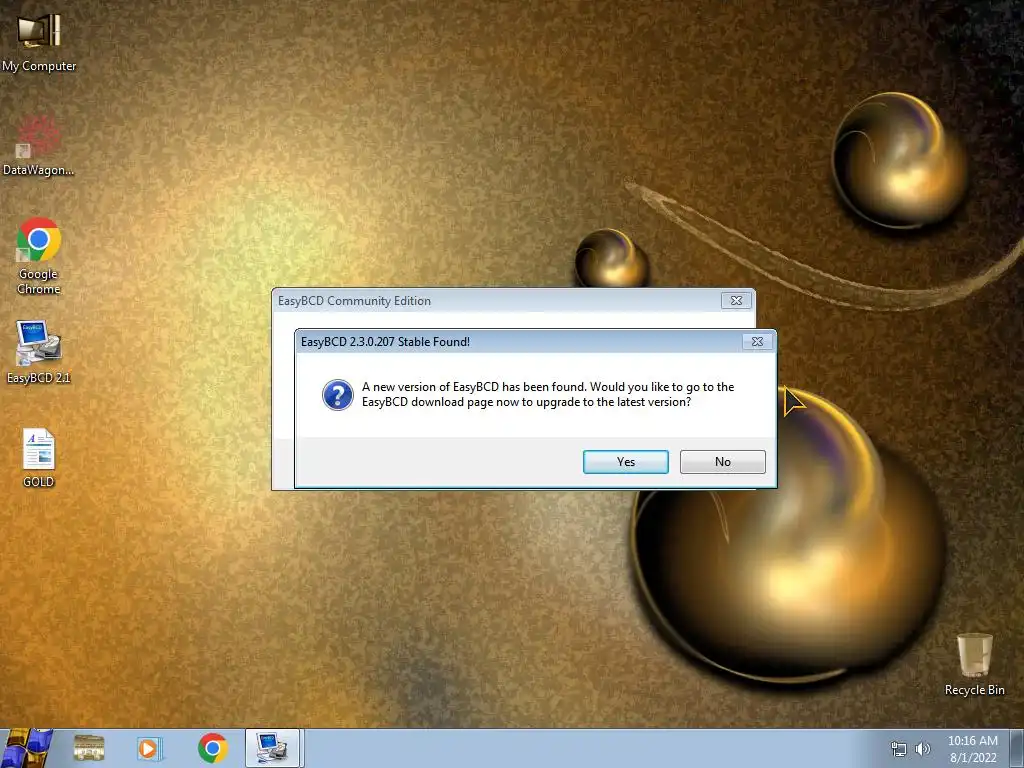1024x768 pixels.
Task: Click the Show desktop strip beside the clock
Action: (1016, 748)
